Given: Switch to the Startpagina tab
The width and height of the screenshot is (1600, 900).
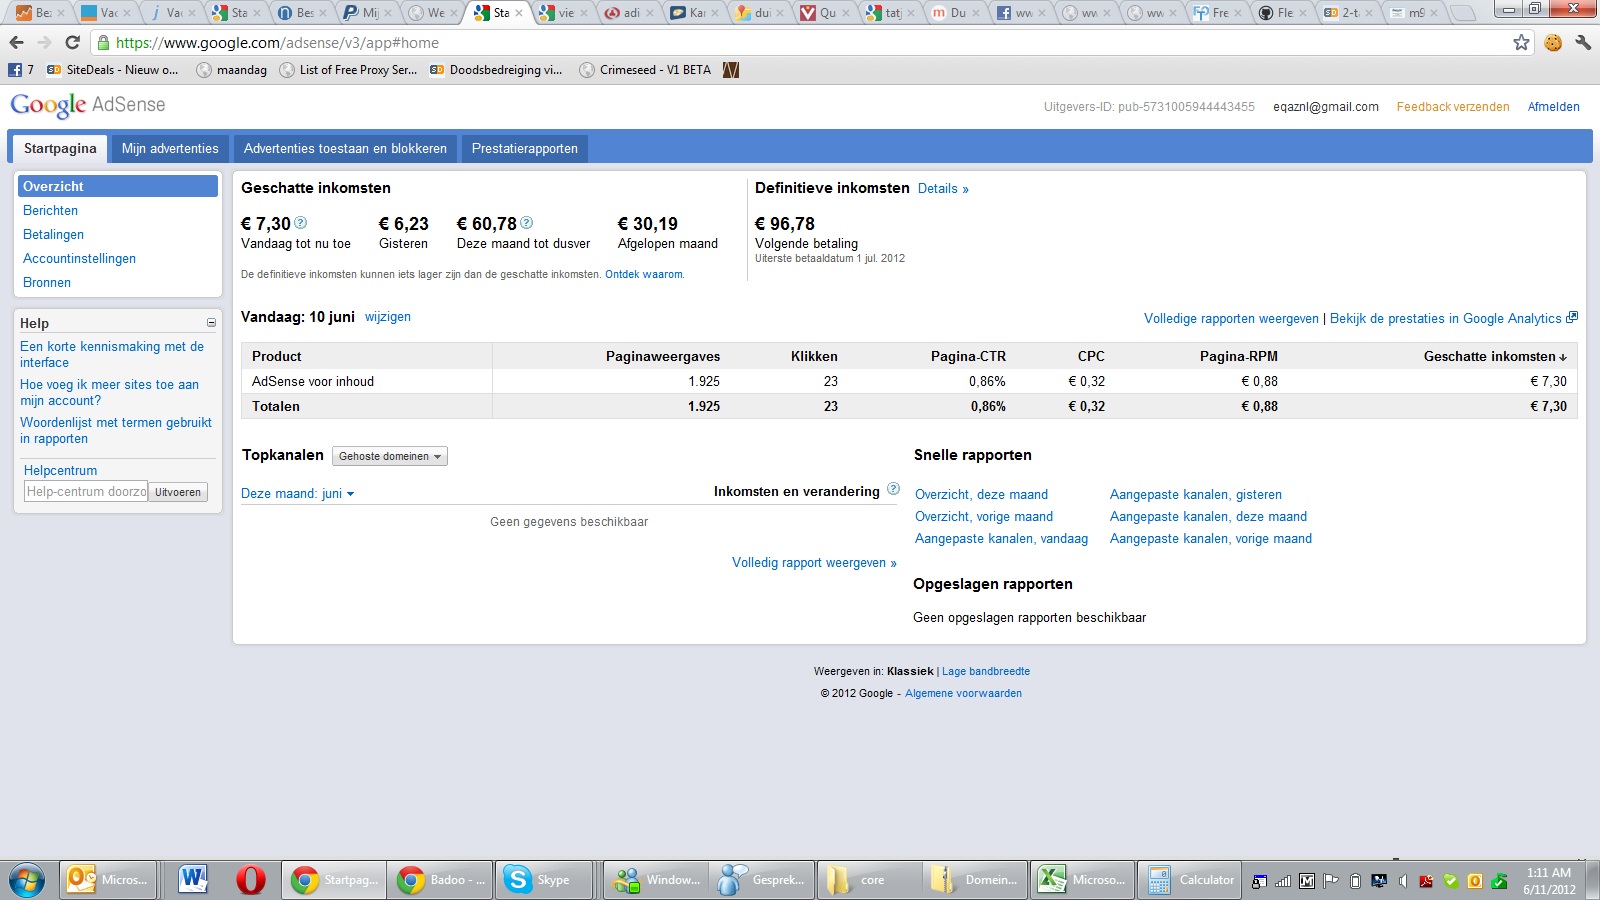Looking at the screenshot, I should point(60,148).
